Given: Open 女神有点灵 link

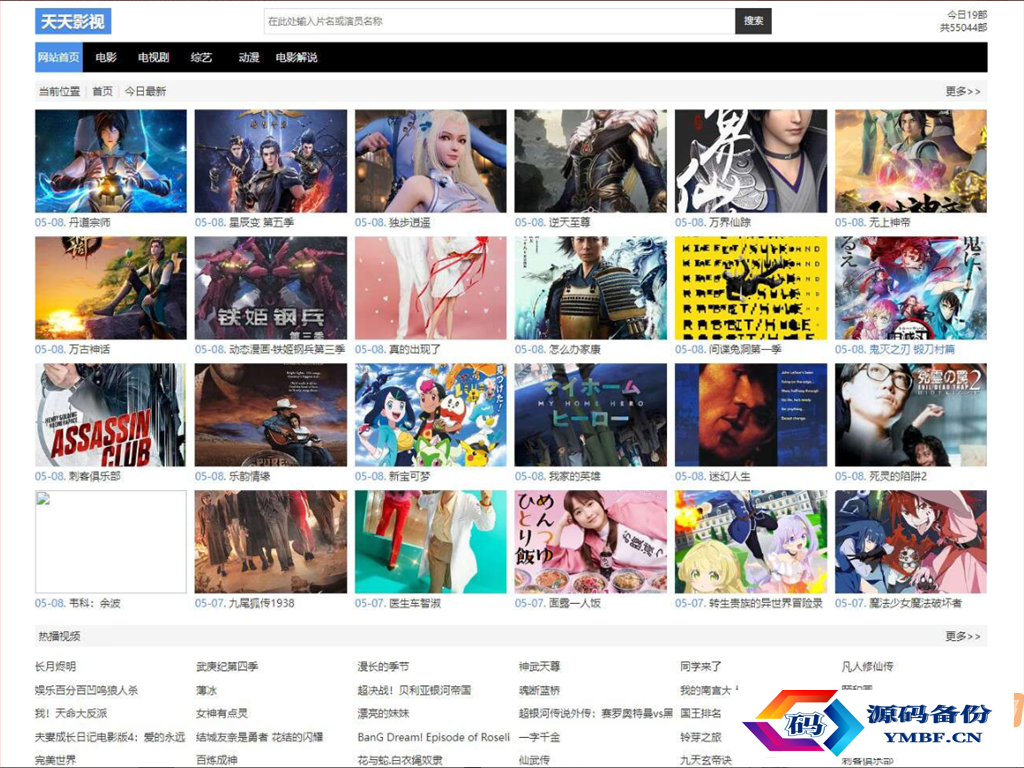Looking at the screenshot, I should point(222,714).
